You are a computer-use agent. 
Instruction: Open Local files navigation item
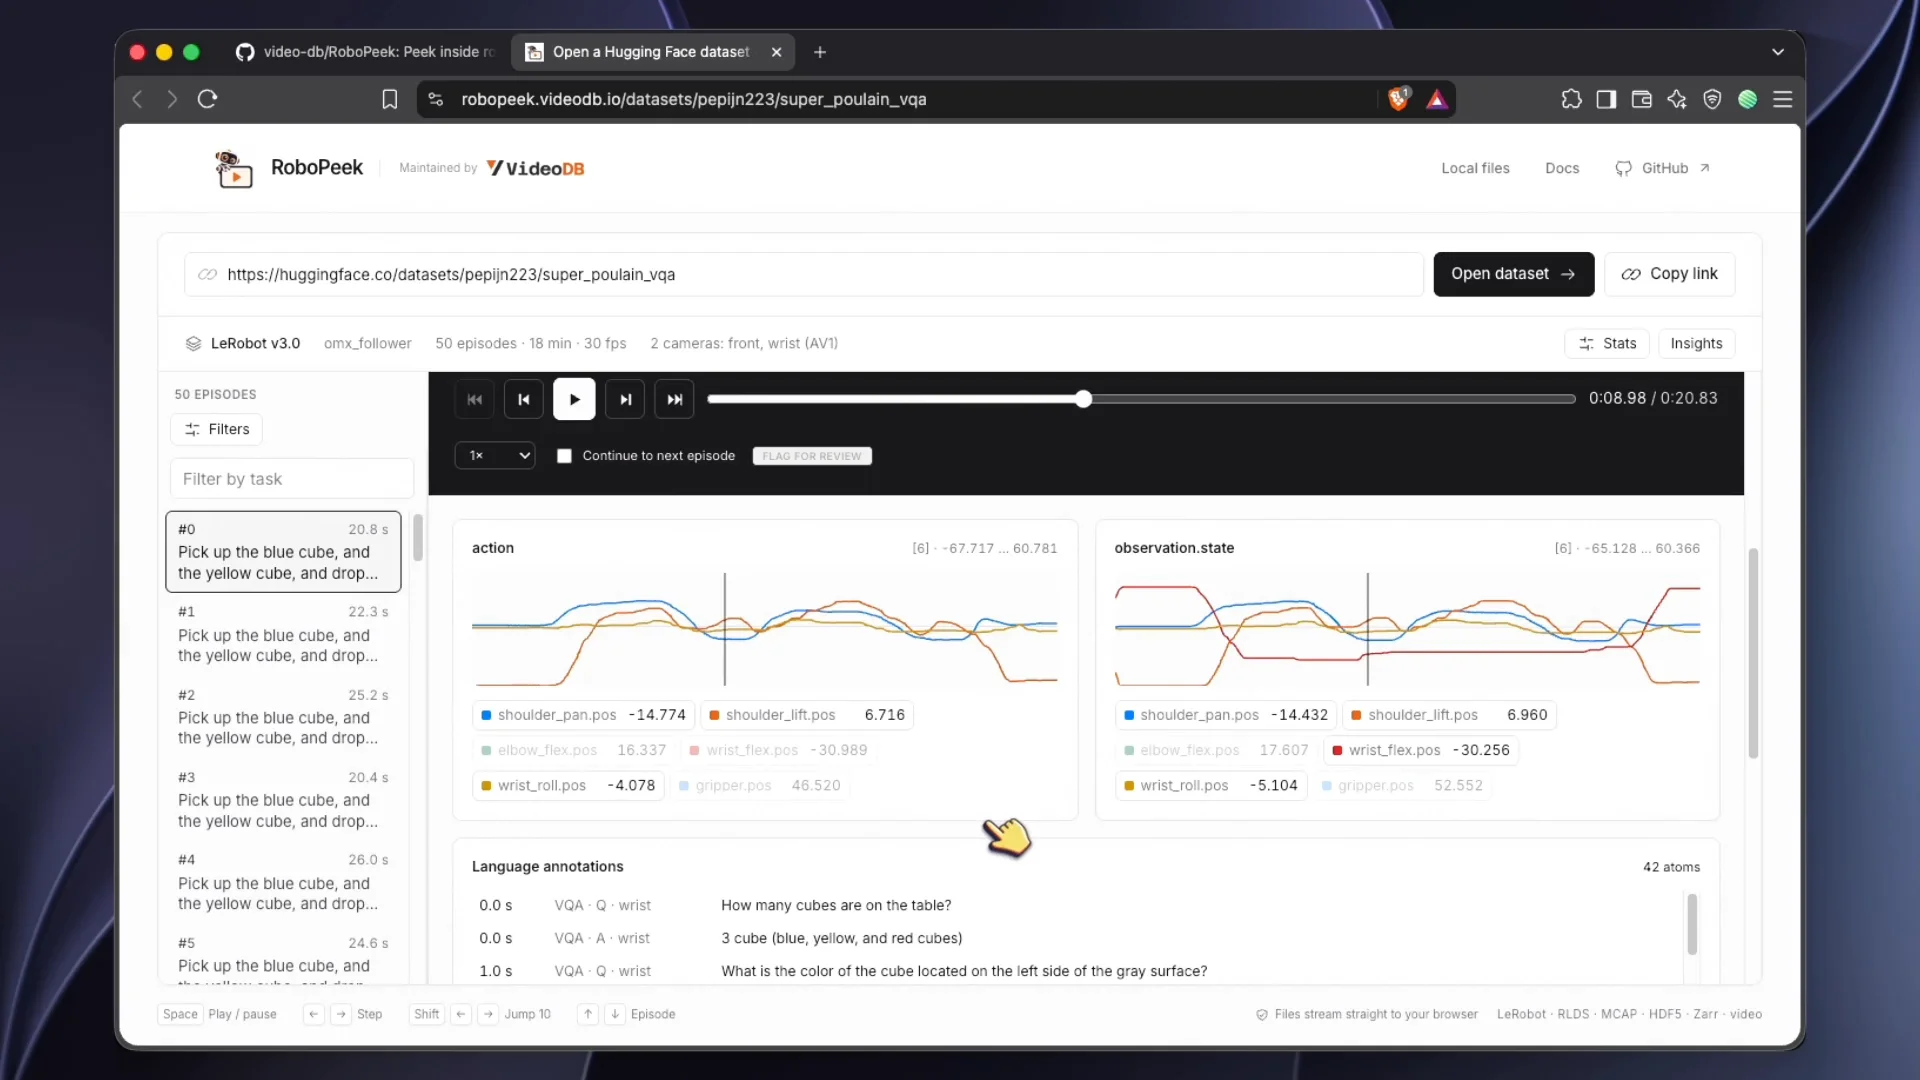point(1475,168)
